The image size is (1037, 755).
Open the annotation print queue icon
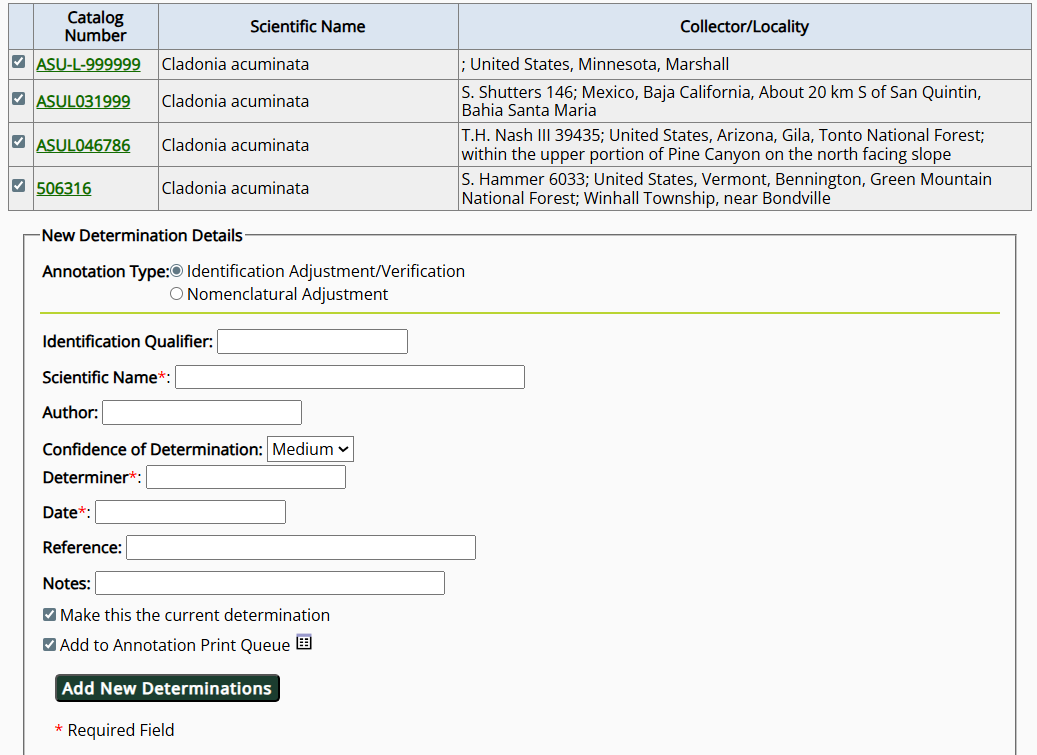tap(304, 643)
